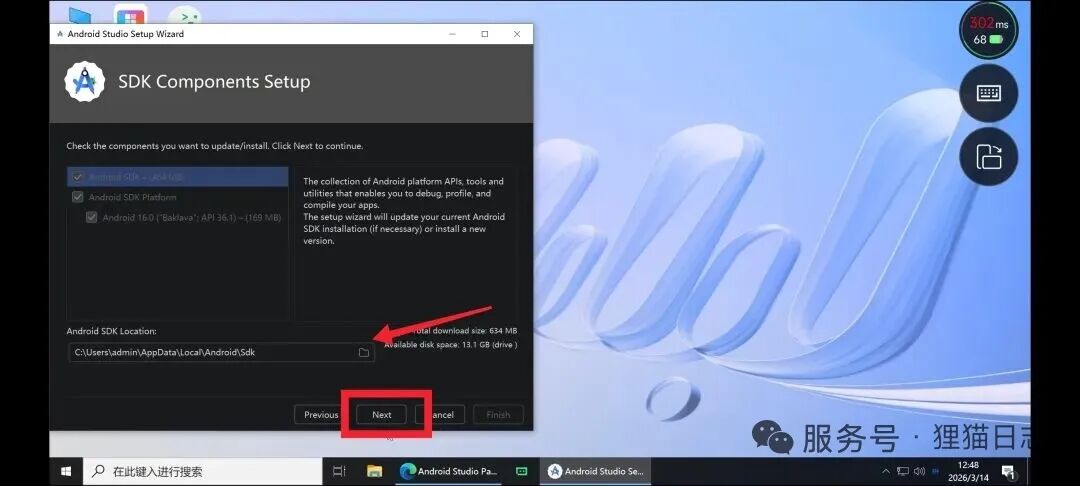The height and width of the screenshot is (486, 1080).
Task: Click 'Check the components you want to update/install' text
Action: tap(215, 146)
